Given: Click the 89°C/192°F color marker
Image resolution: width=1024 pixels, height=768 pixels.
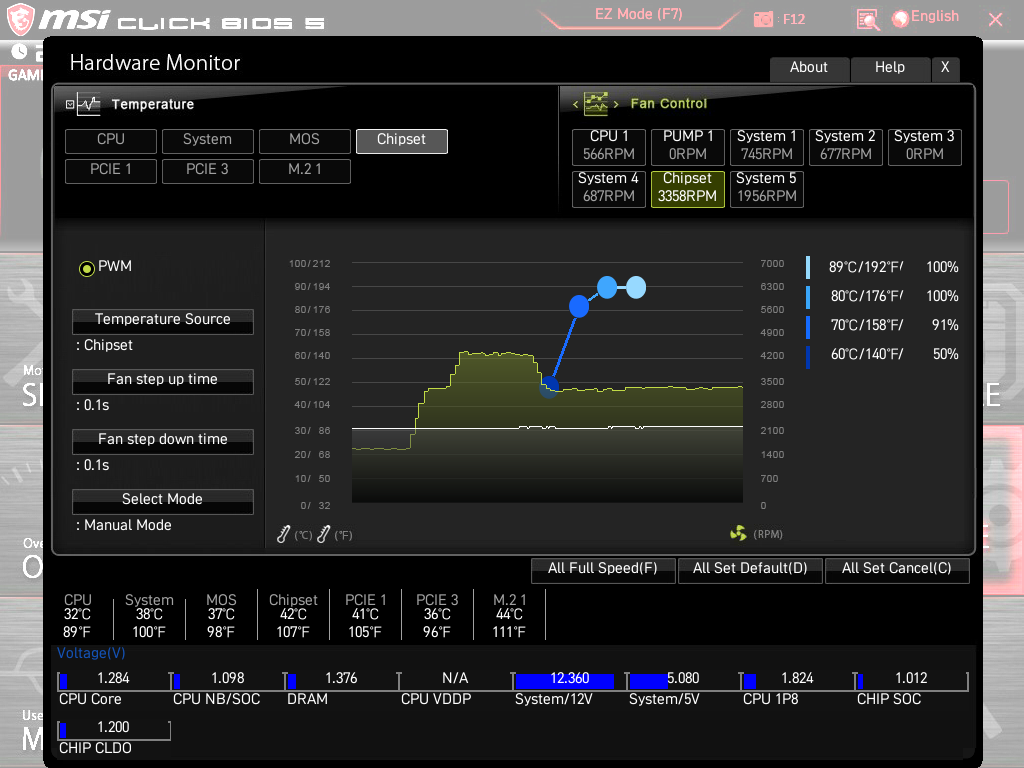Looking at the screenshot, I should tap(808, 267).
